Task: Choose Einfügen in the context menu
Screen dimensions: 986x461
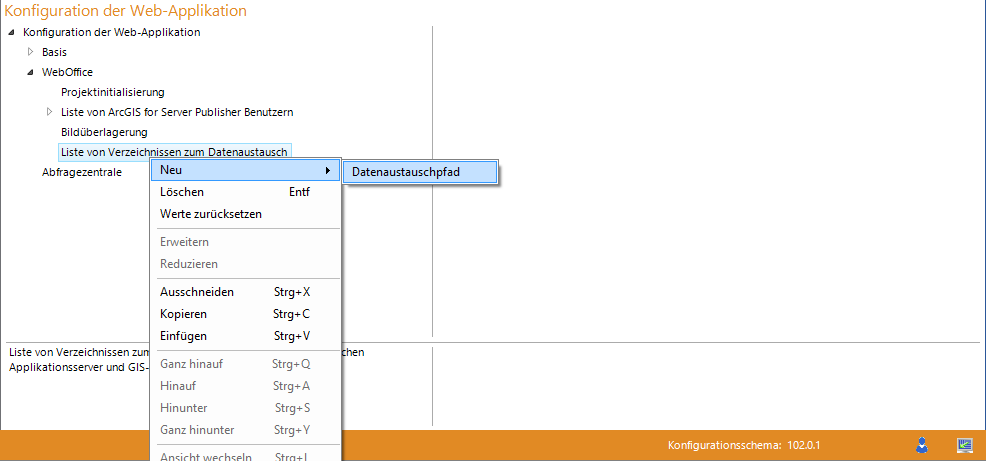Action: tap(183, 336)
